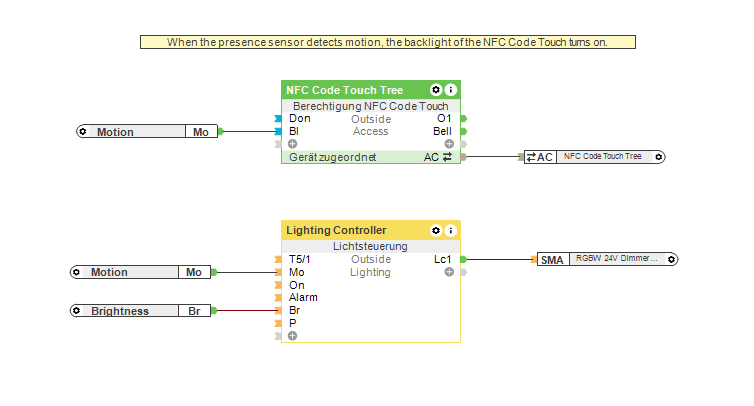Open gear icon on Lighting Controller block header
754x406 pixels.
click(x=436, y=230)
